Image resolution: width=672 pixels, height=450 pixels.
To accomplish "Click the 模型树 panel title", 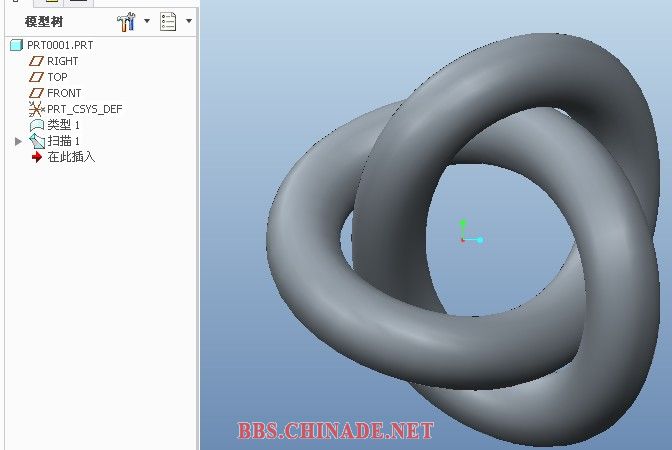I will pyautogui.click(x=44, y=21).
